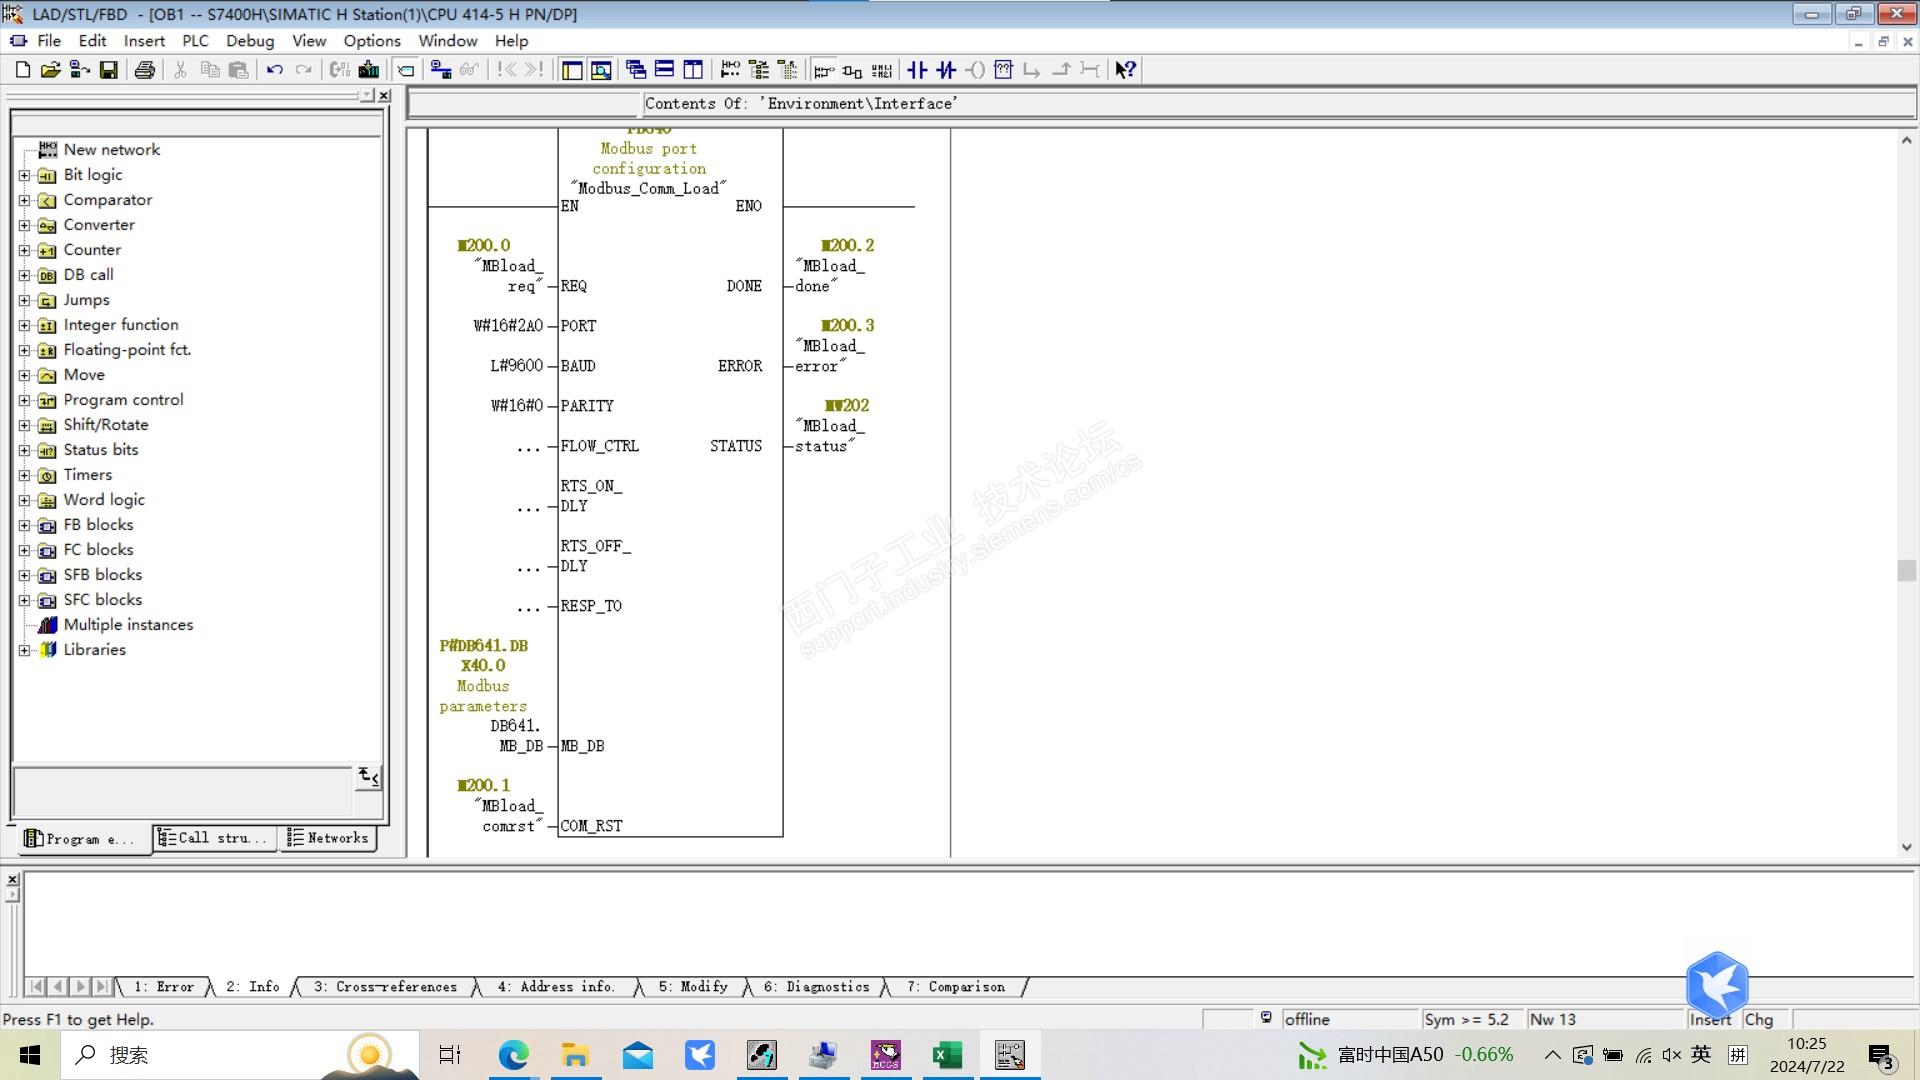
Task: Expand the Bit logic tree node
Action: (x=25, y=175)
